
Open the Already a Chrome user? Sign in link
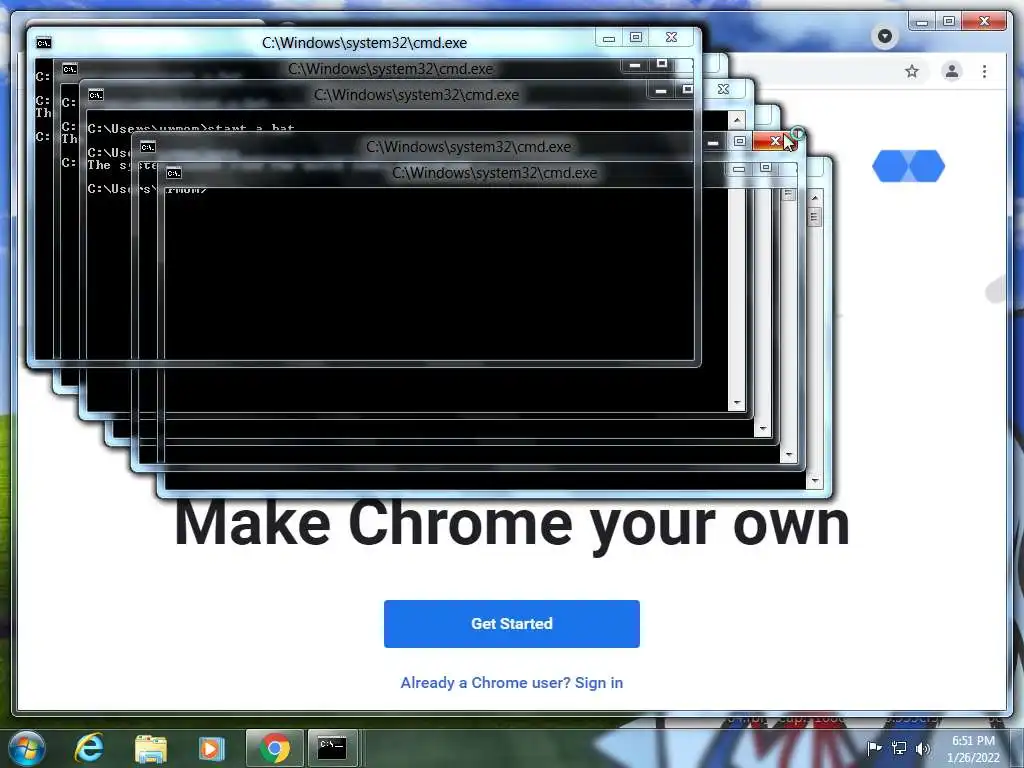511,682
